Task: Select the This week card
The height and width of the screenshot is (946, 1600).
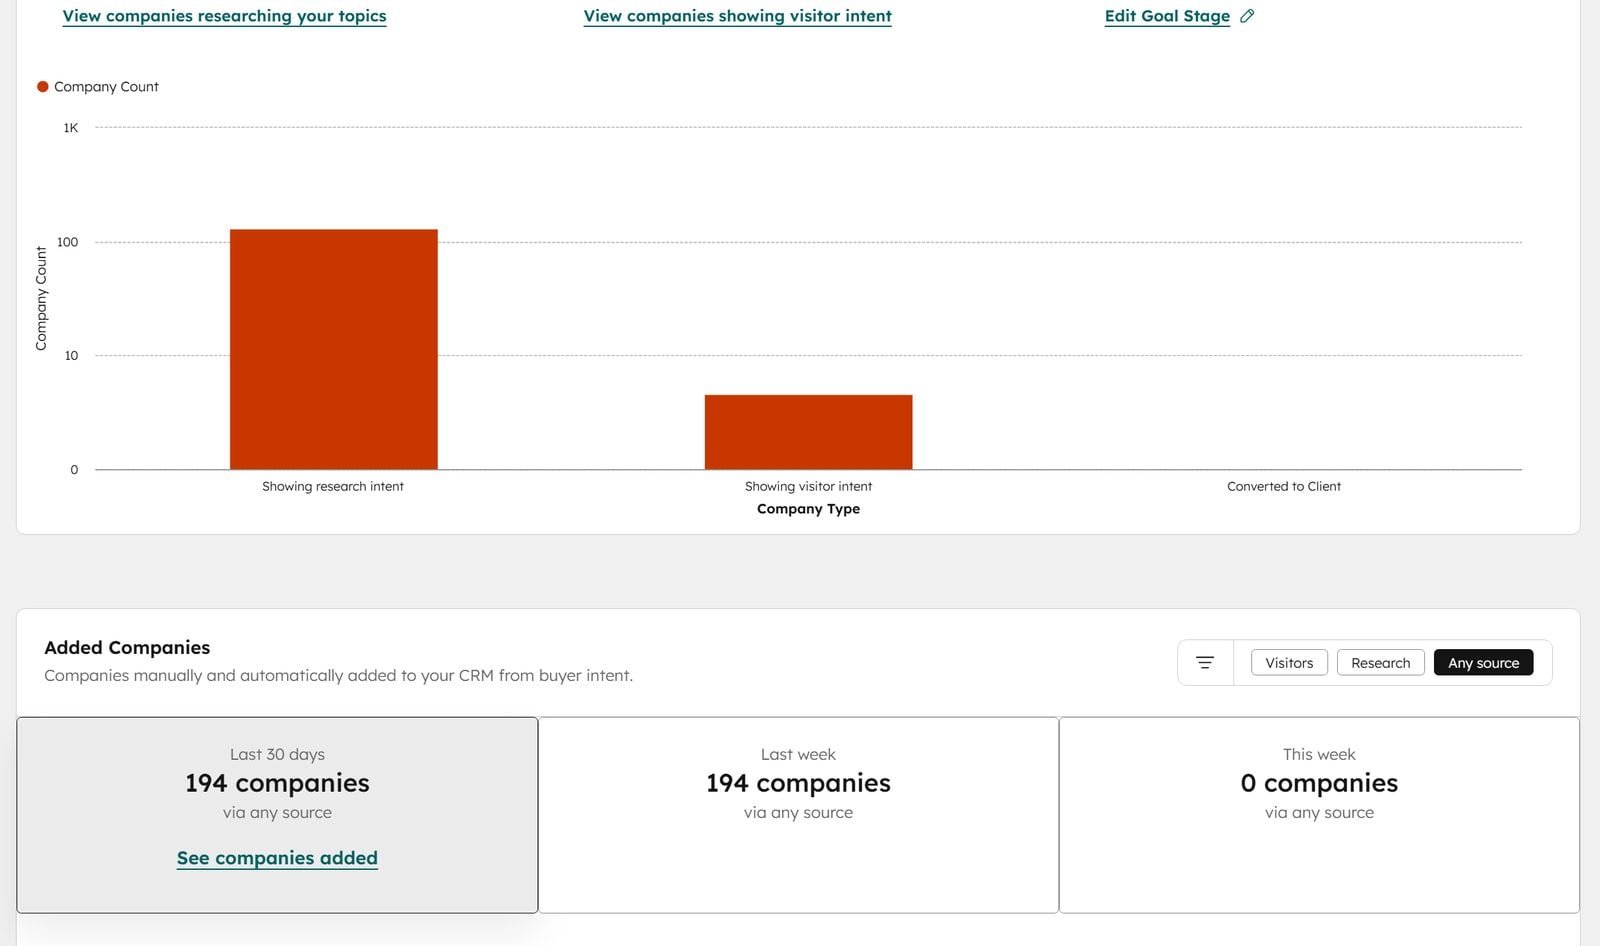Action: pos(1319,815)
